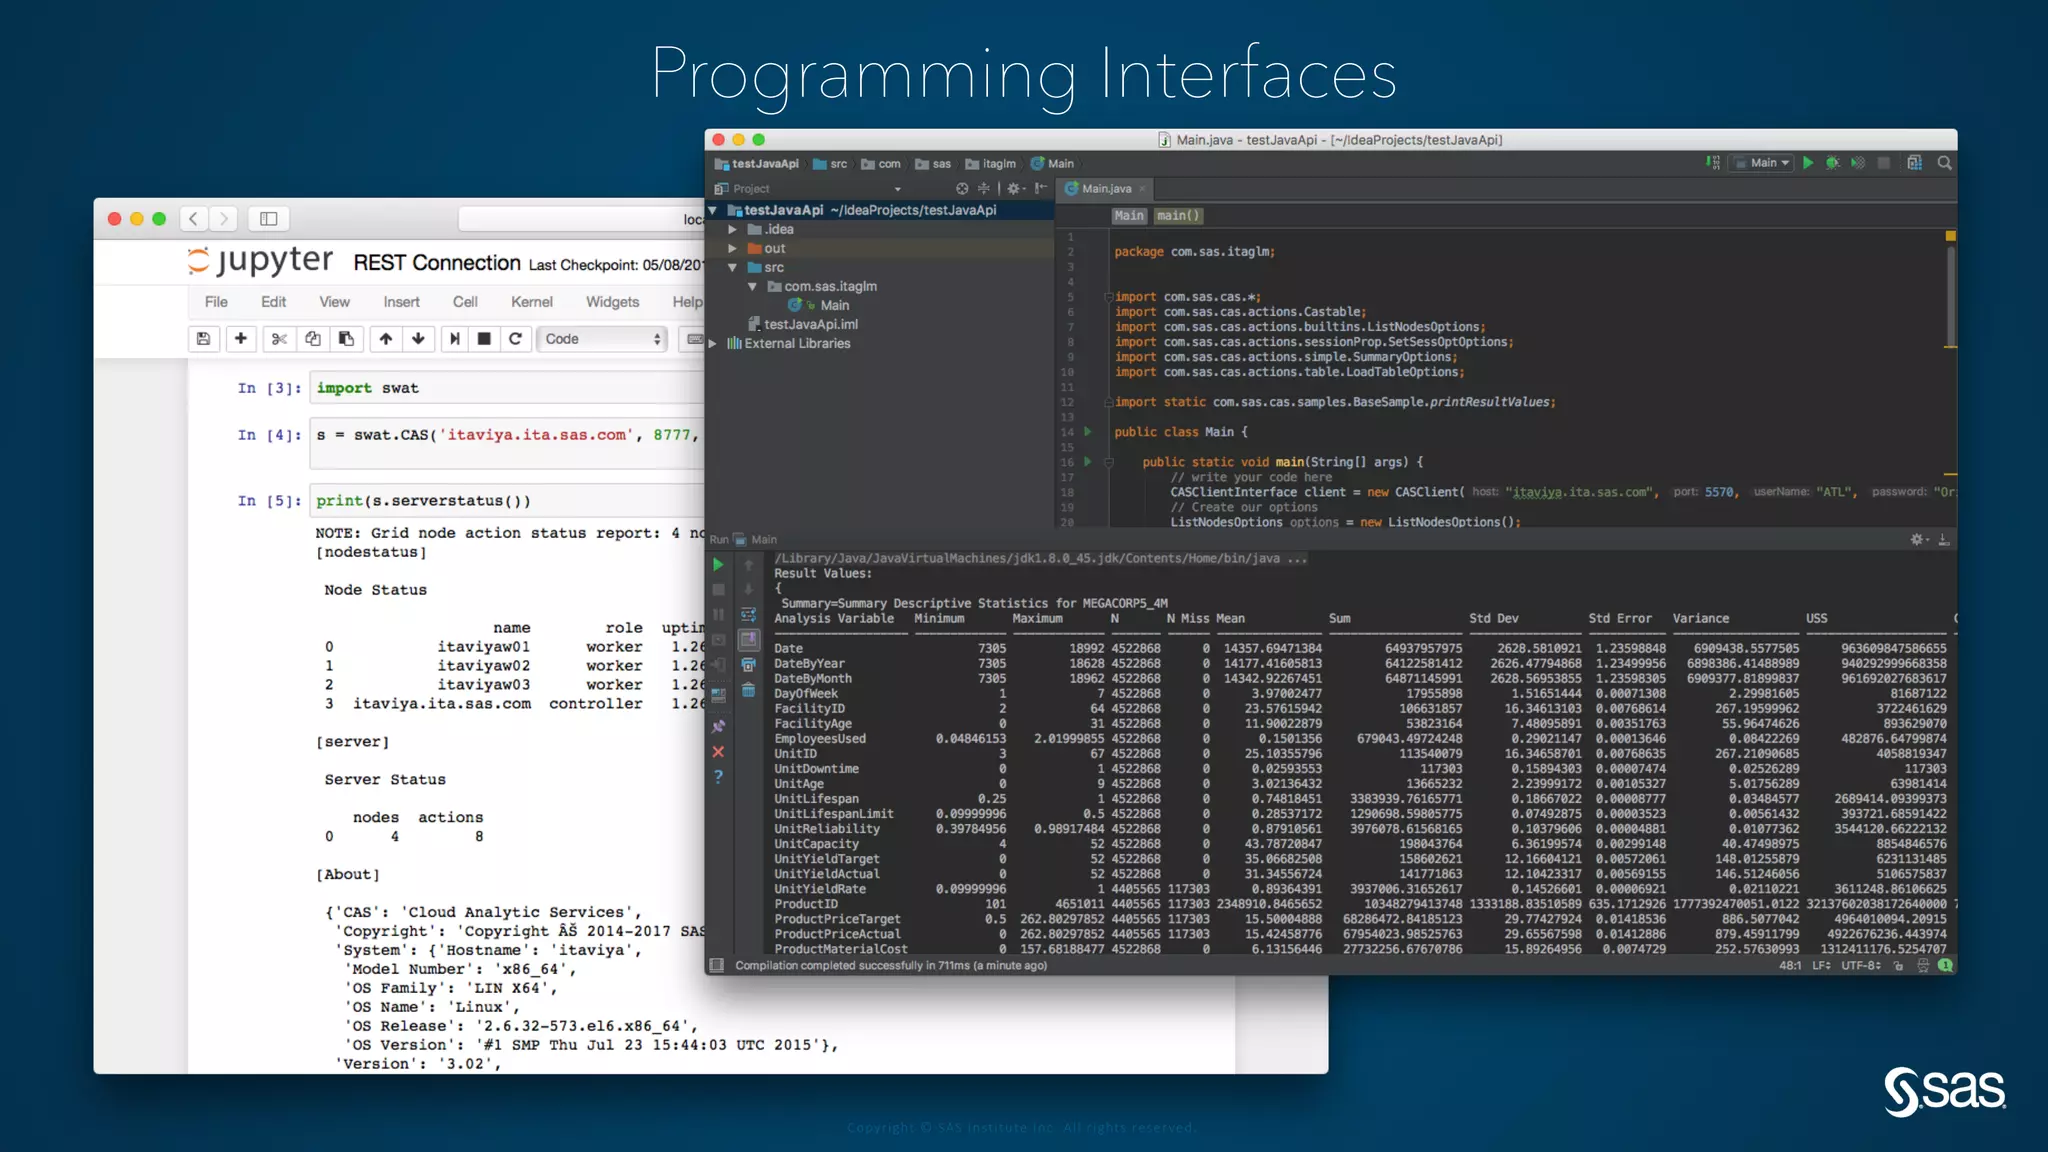Paste cells below in the Jupyter toolbar
2048x1152 pixels.
pos(346,339)
